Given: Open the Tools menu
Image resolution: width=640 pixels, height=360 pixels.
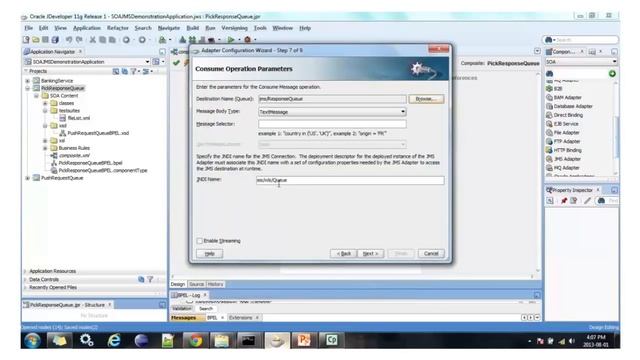Looking at the screenshot, I should coord(260,28).
